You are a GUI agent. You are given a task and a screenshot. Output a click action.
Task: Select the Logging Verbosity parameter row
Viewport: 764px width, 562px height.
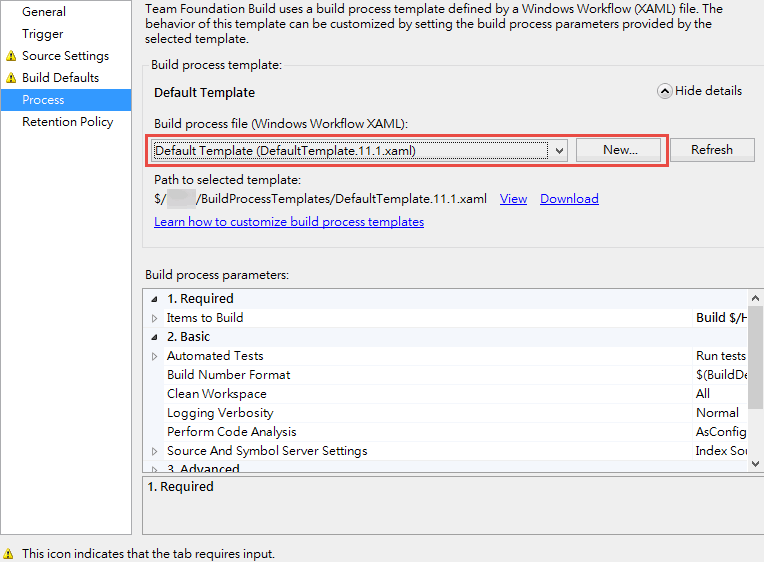(x=220, y=413)
